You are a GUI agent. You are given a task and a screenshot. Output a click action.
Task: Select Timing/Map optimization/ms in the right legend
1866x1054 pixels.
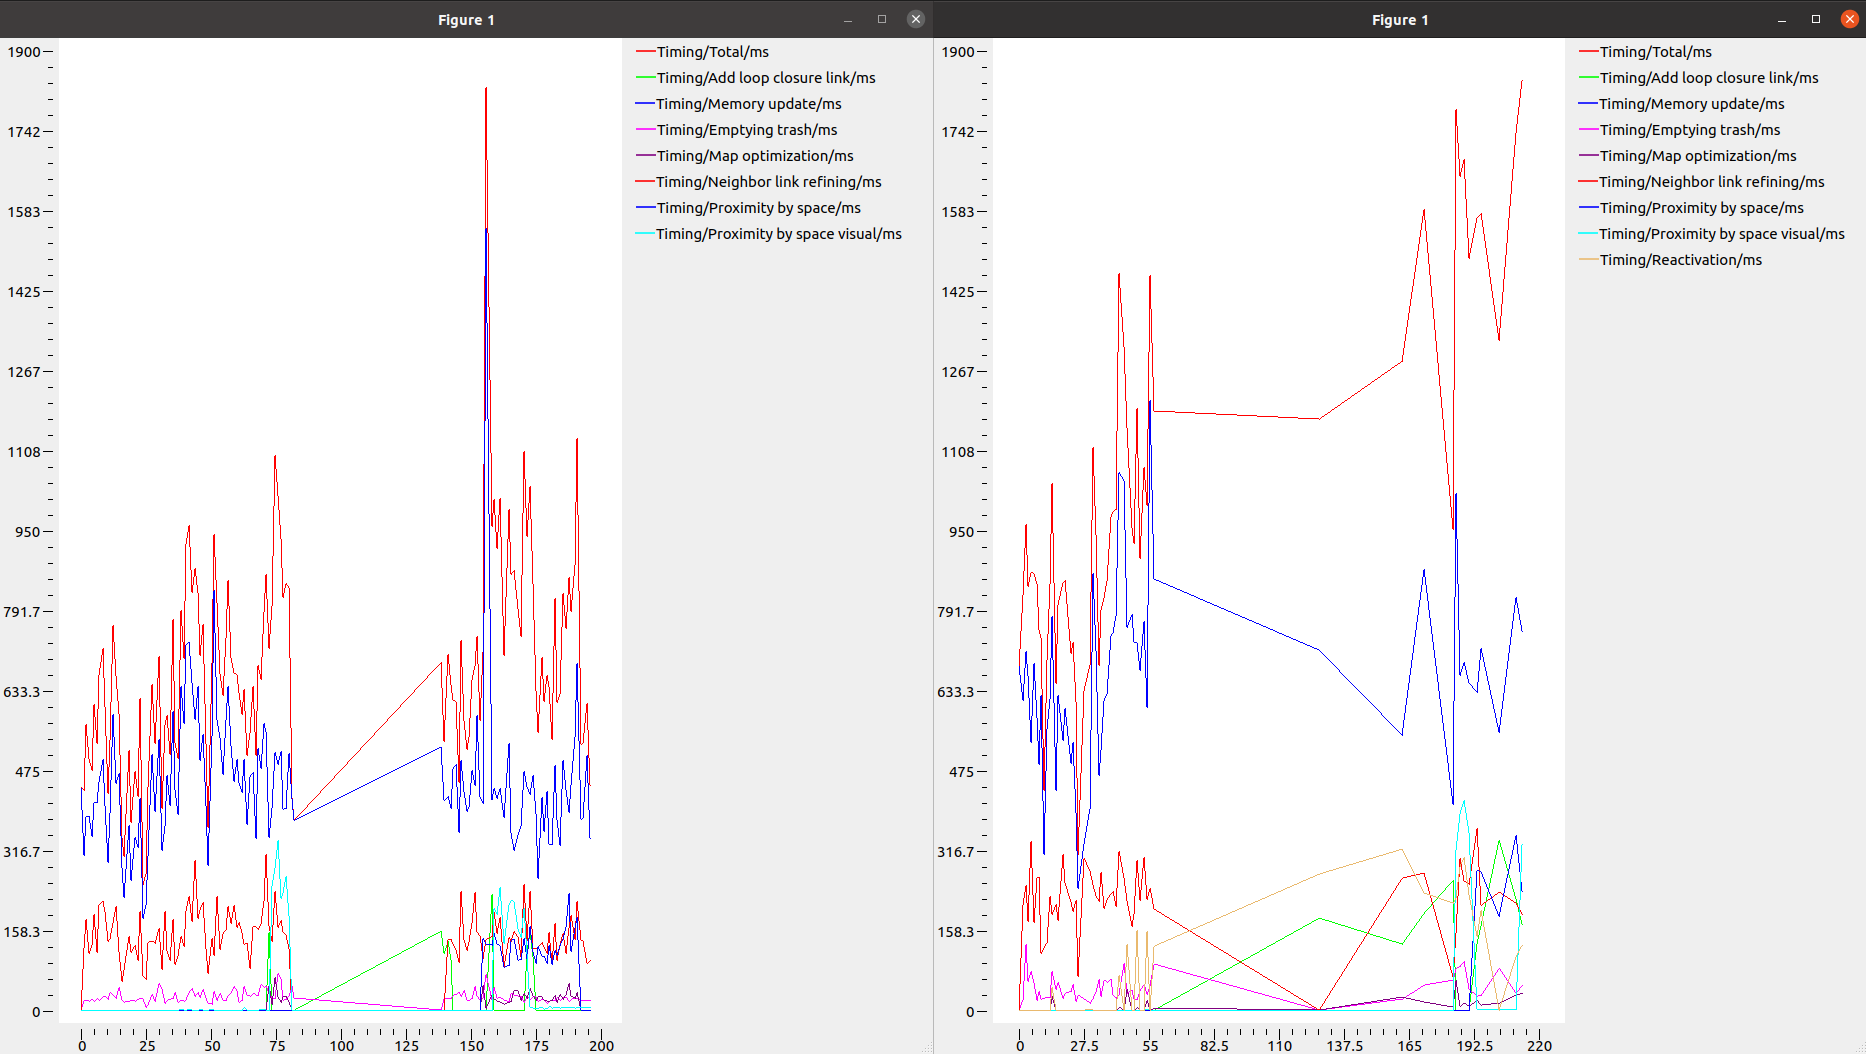[1697, 156]
